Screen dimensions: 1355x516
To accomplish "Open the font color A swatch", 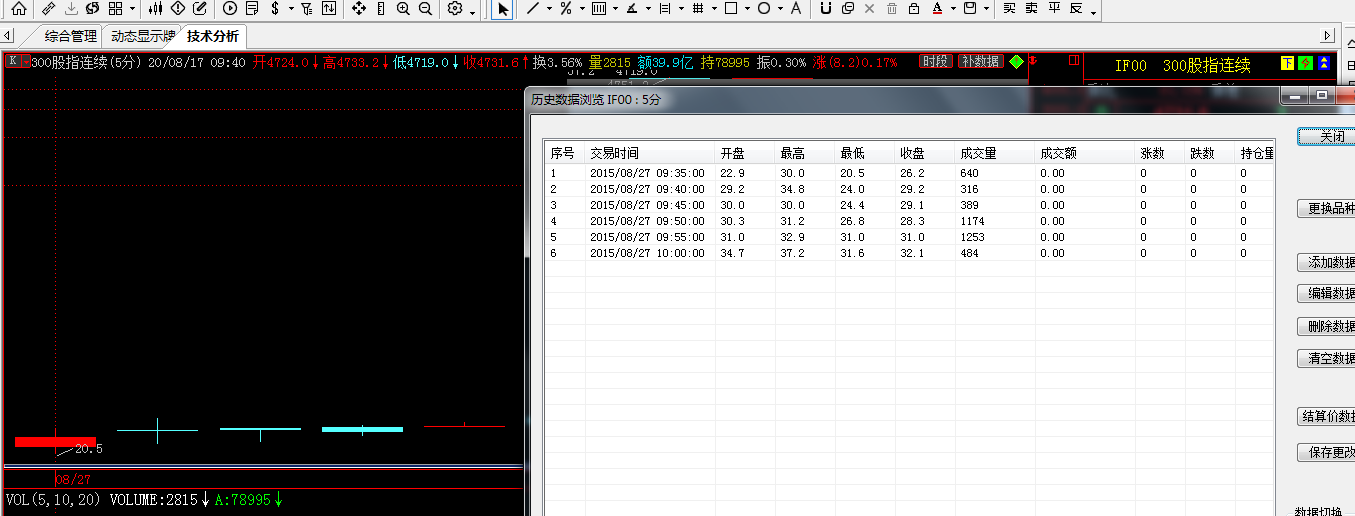I will (x=937, y=9).
